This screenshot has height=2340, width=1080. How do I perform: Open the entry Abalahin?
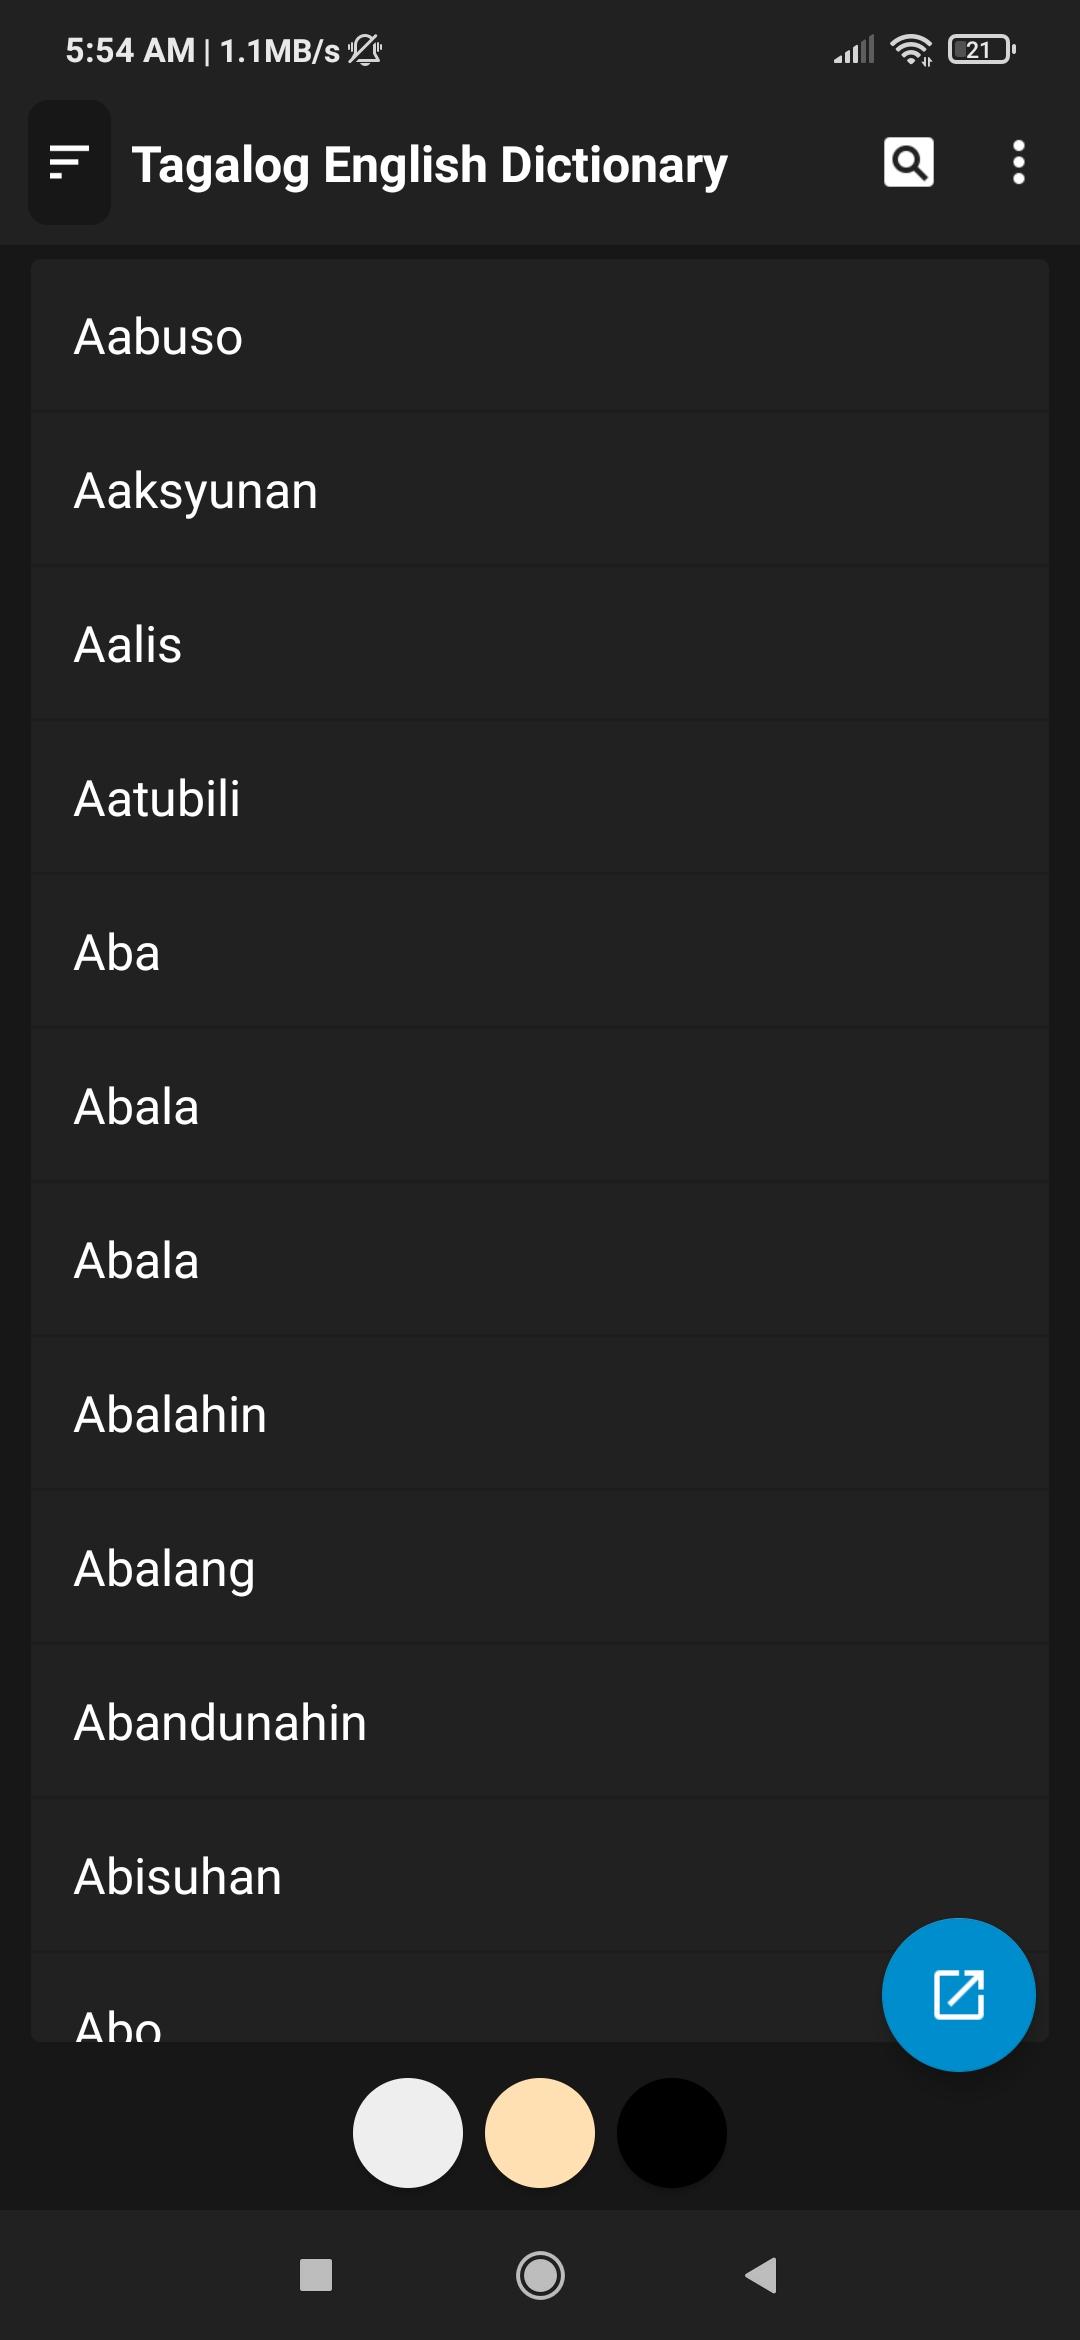(x=540, y=1414)
